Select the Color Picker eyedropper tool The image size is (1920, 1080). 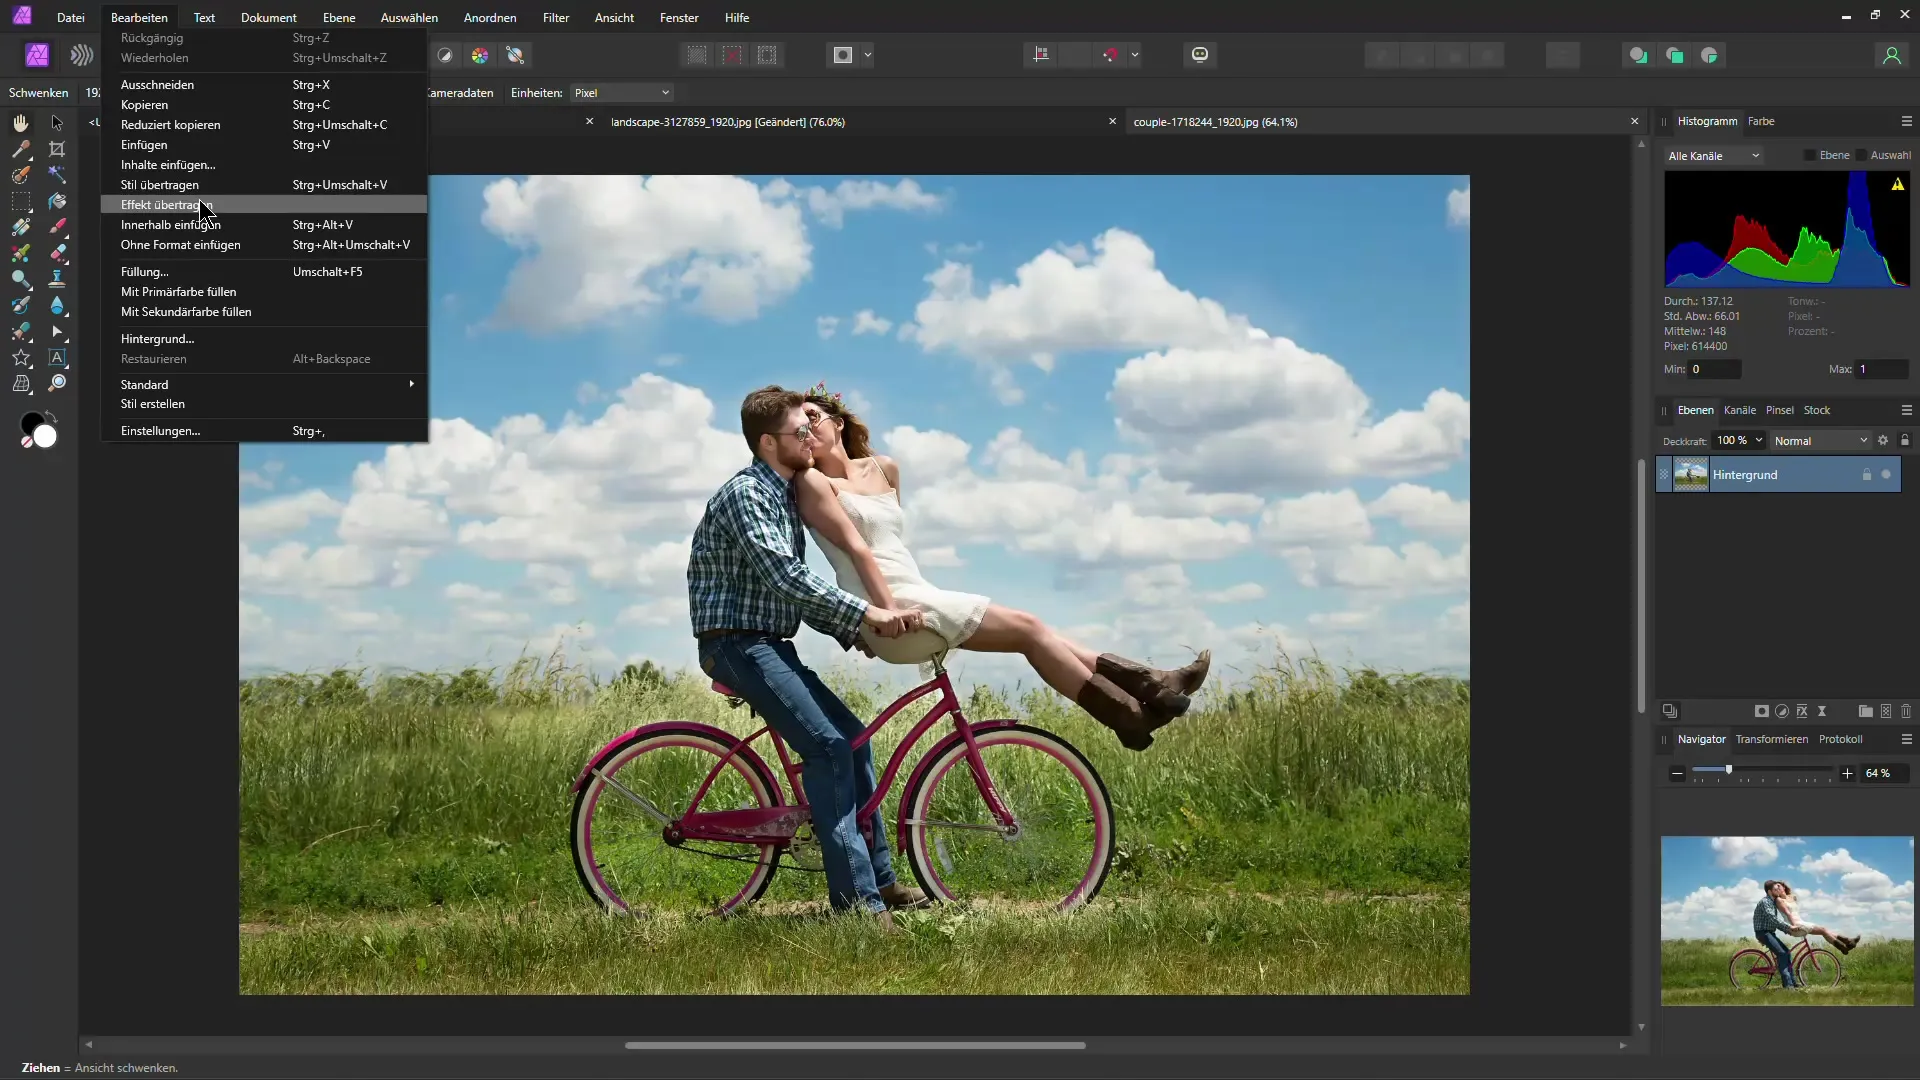[x=21, y=149]
